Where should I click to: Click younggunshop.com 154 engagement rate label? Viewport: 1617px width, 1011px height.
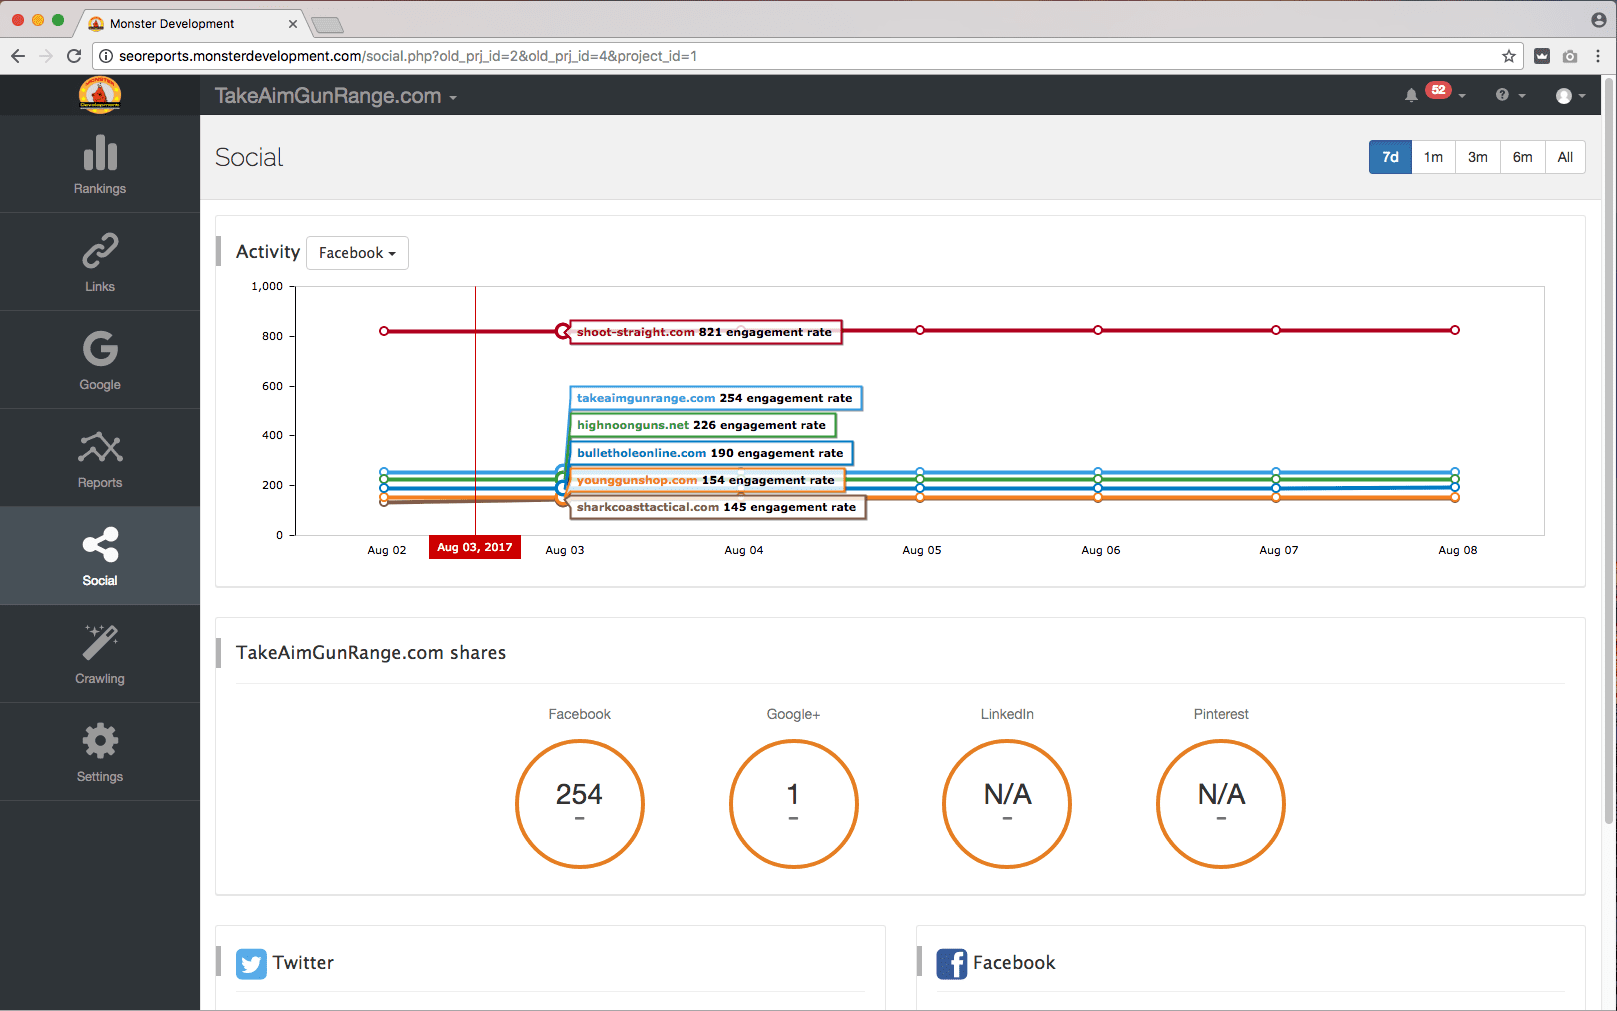[x=706, y=480]
